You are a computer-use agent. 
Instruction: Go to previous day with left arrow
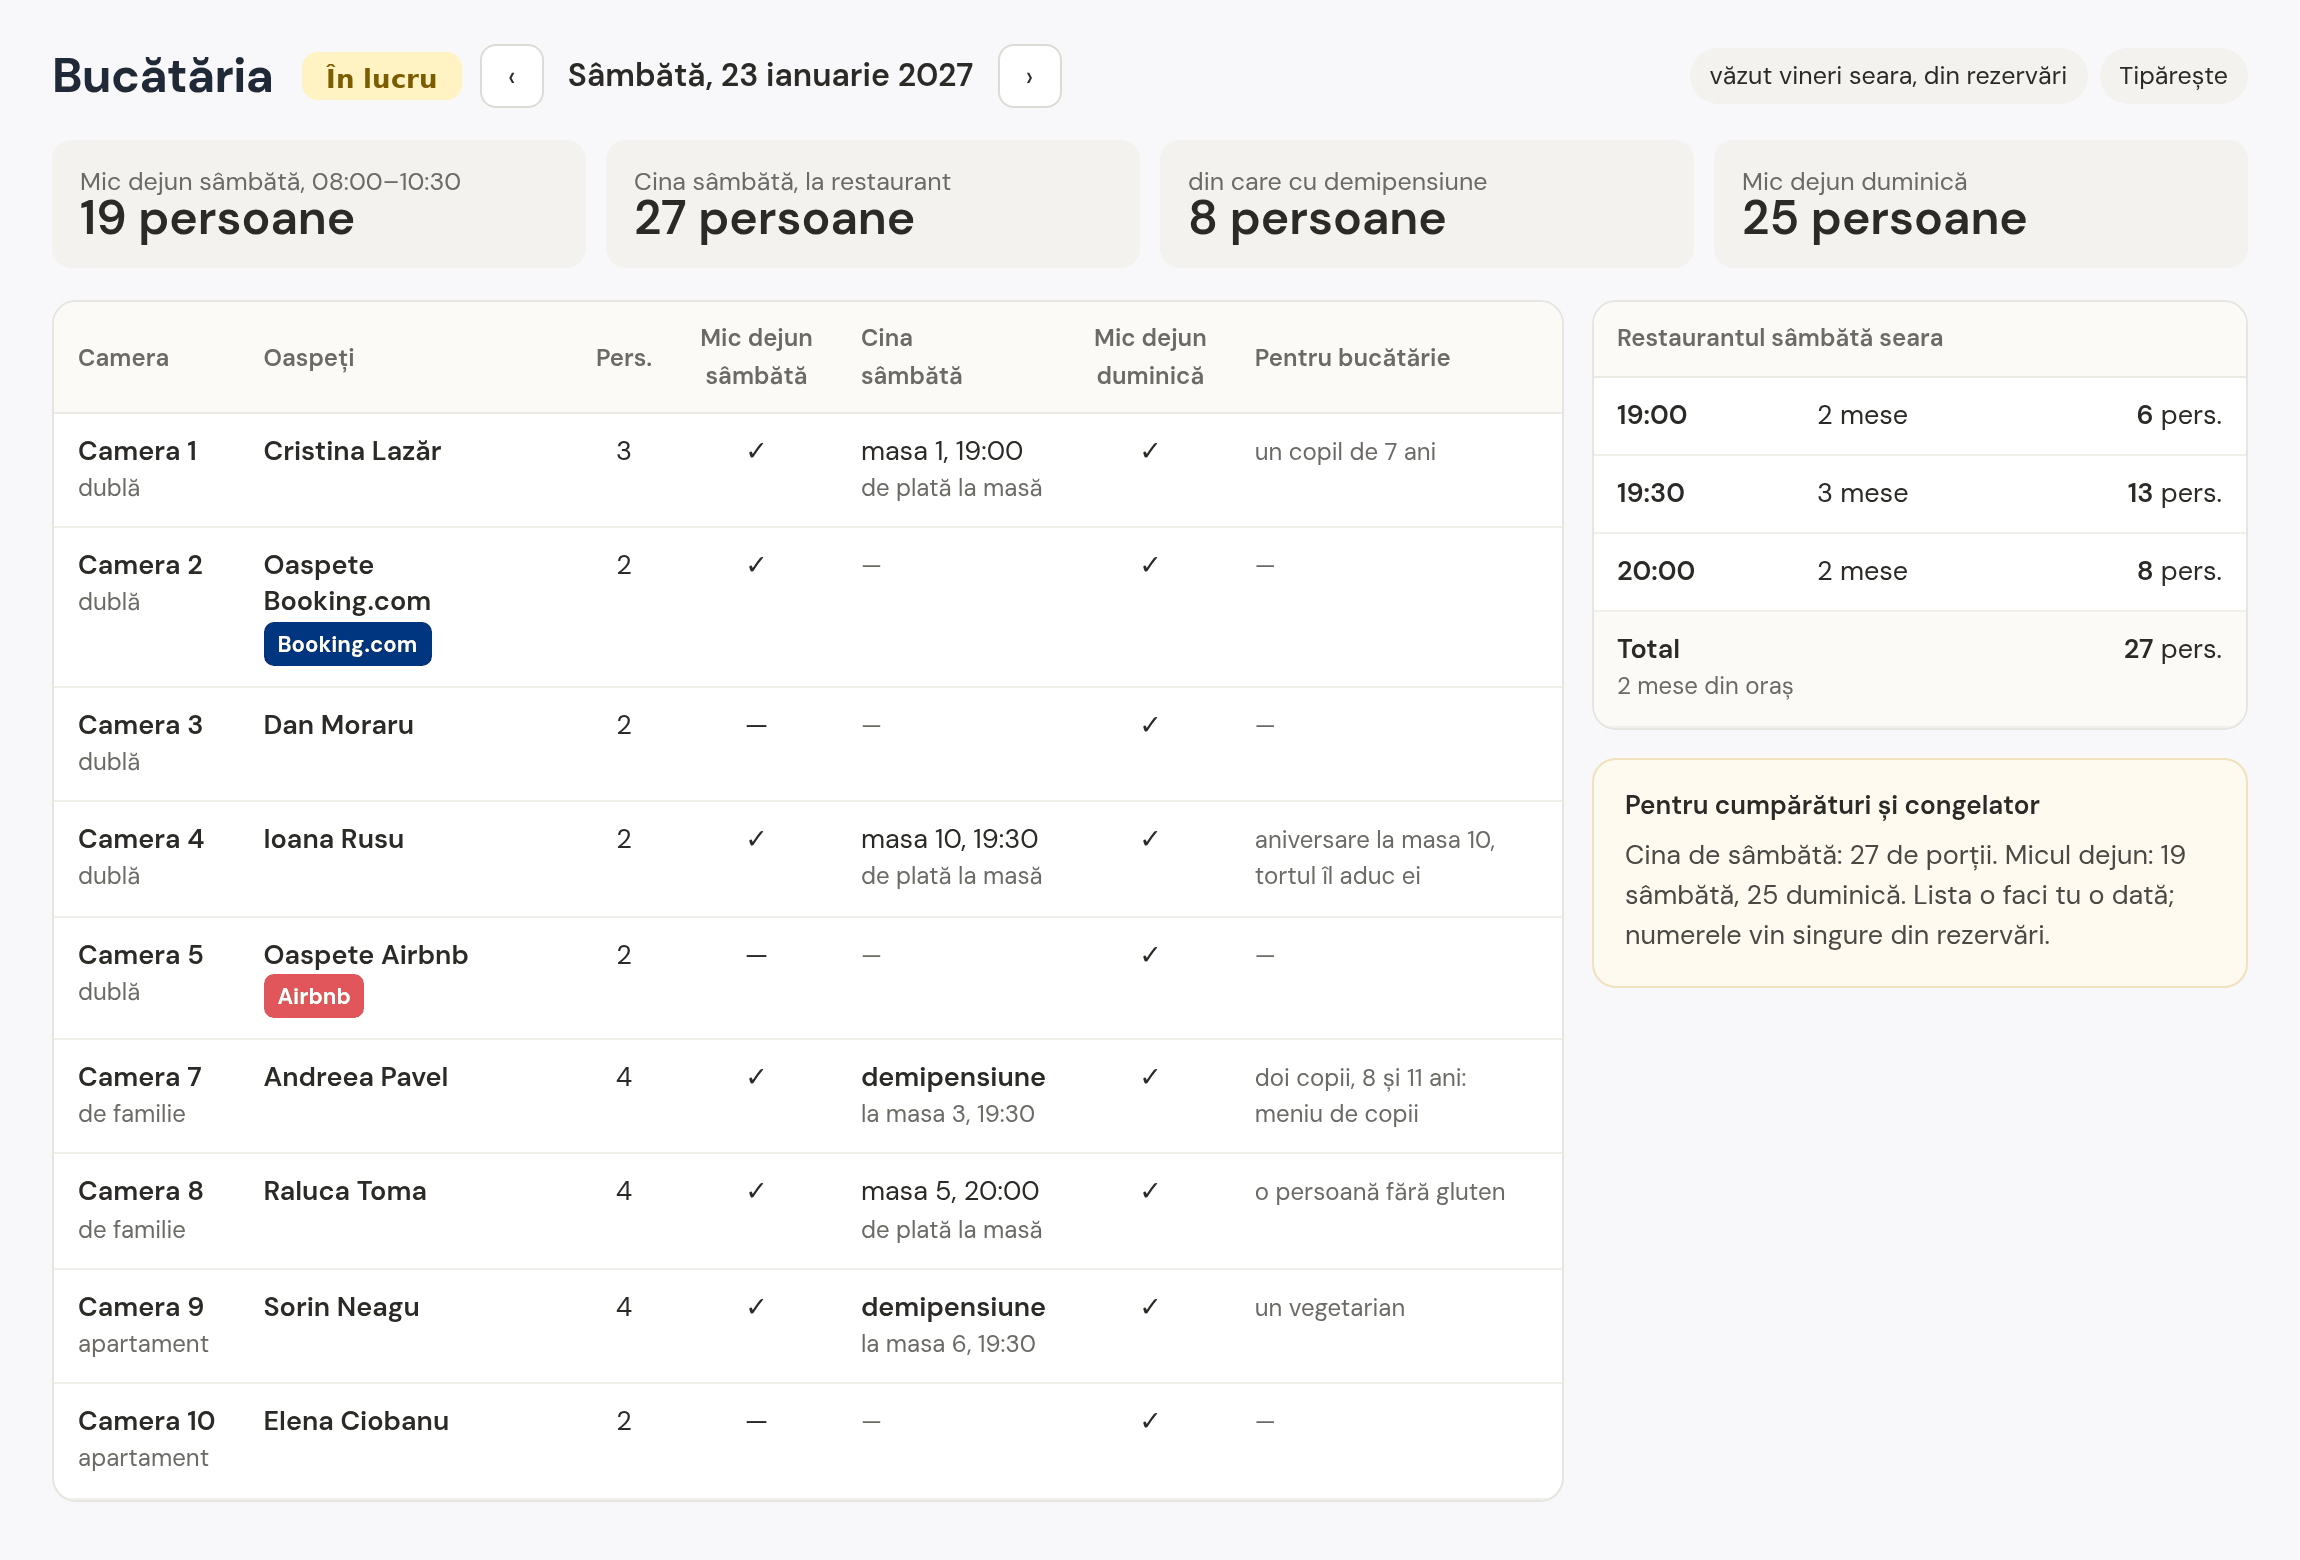pos(511,76)
